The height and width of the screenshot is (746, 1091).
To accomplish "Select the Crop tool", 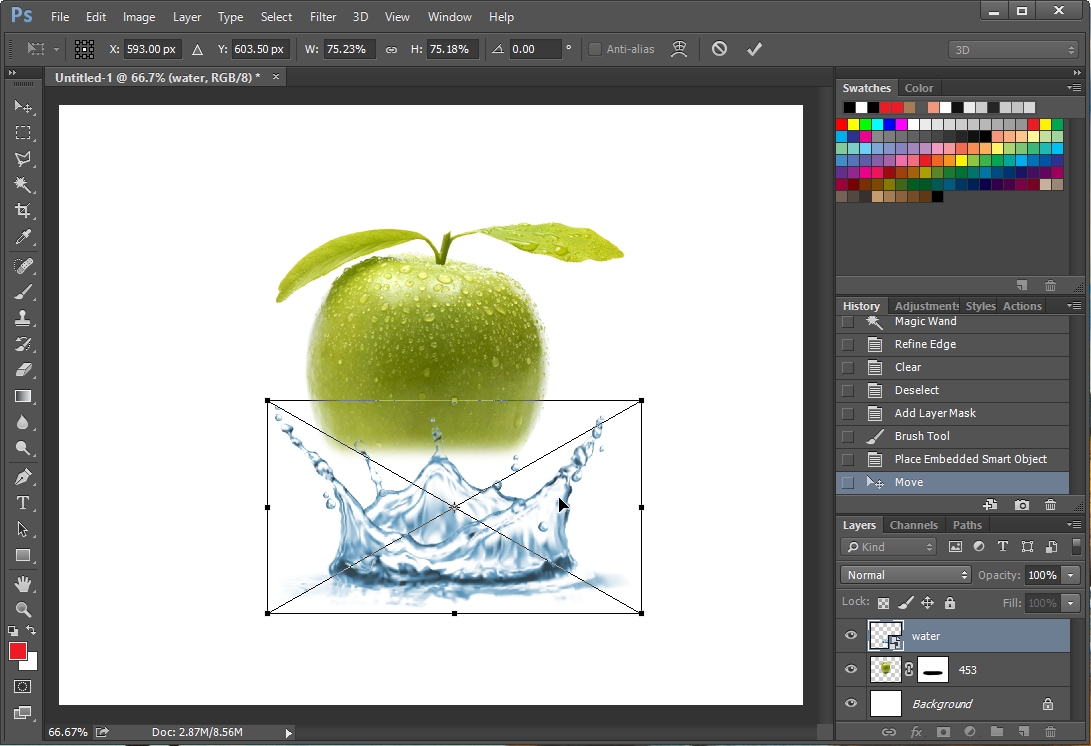I will 23,210.
